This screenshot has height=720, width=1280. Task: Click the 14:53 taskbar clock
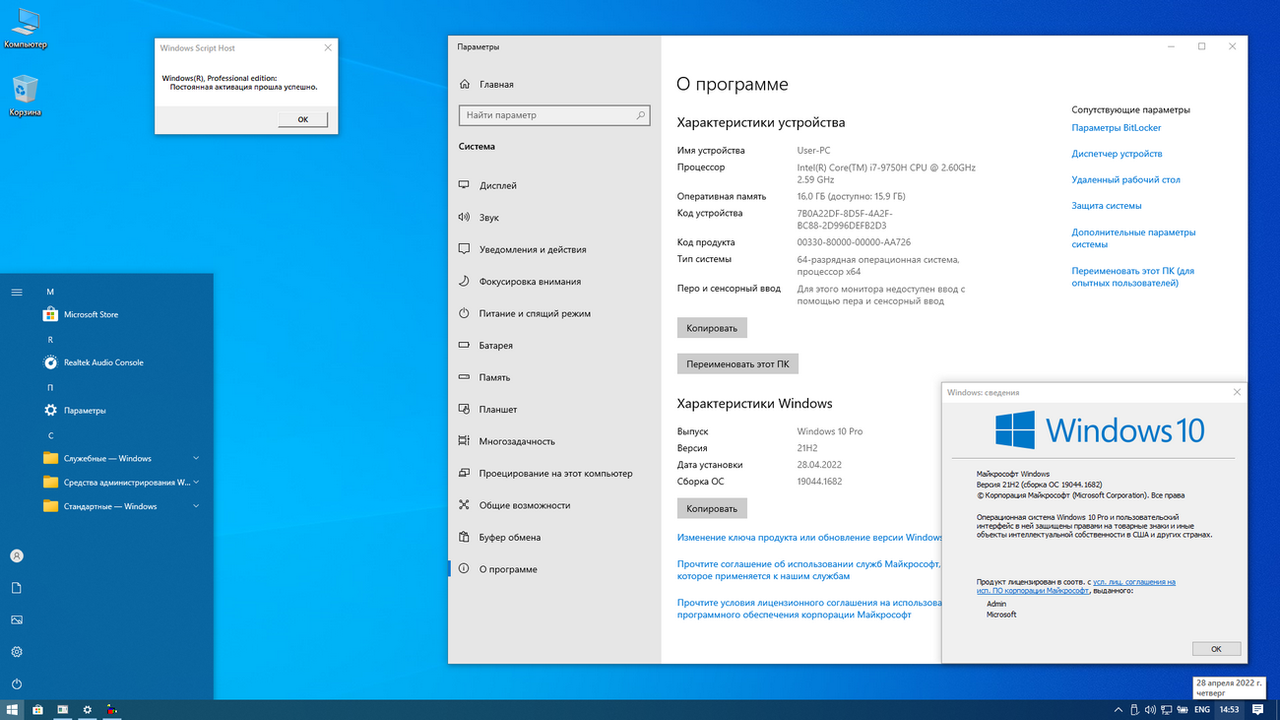point(1229,710)
